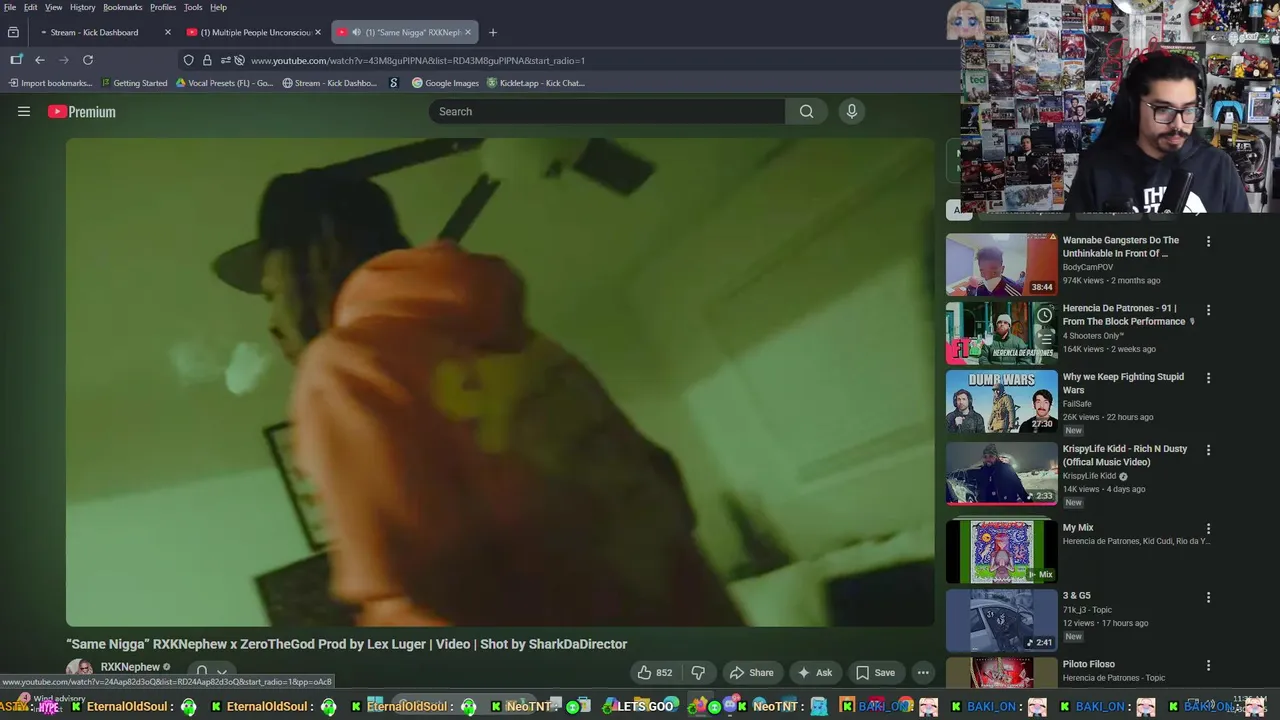Image resolution: width=1280 pixels, height=720 pixels.
Task: Close the Same Nigga RXKNephew tab
Action: coord(467,32)
